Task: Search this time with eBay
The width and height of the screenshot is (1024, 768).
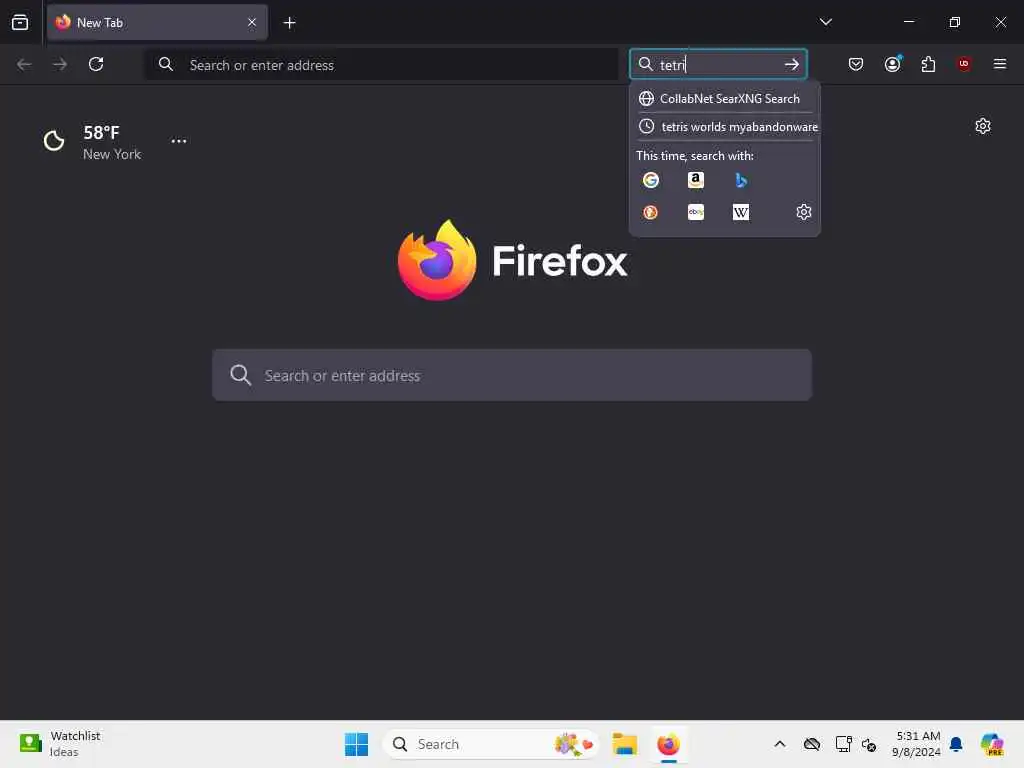Action: 696,212
